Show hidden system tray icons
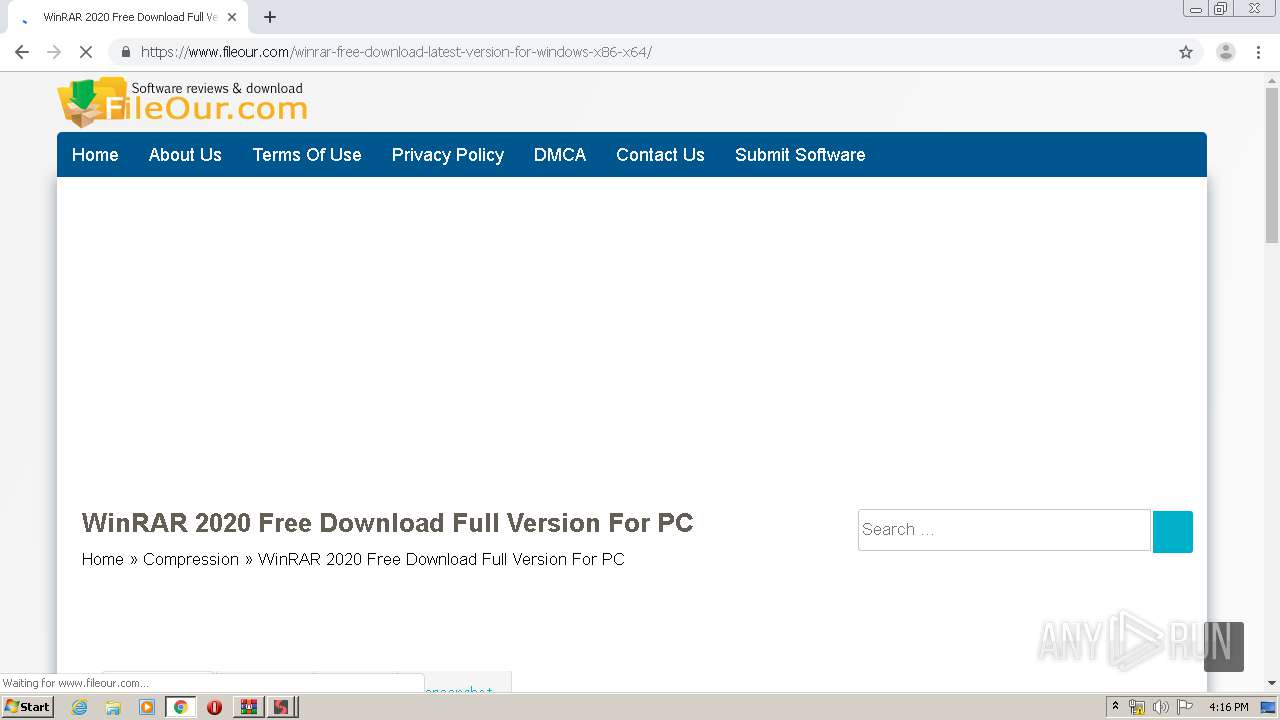The height and width of the screenshot is (720, 1280). (1115, 707)
